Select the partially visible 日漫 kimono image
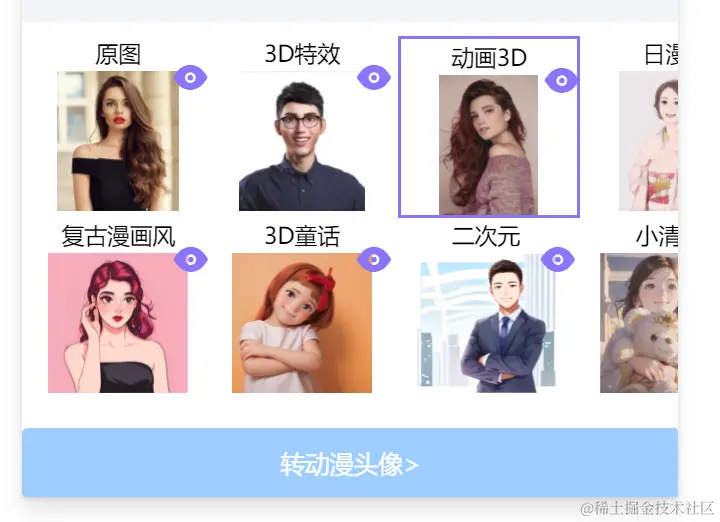The image size is (720, 522). tap(648, 141)
